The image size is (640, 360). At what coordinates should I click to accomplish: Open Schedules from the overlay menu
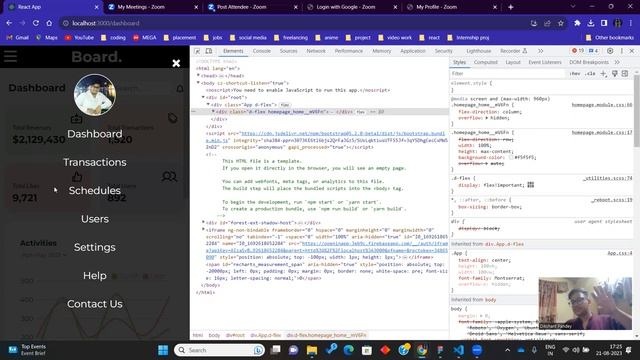point(95,191)
